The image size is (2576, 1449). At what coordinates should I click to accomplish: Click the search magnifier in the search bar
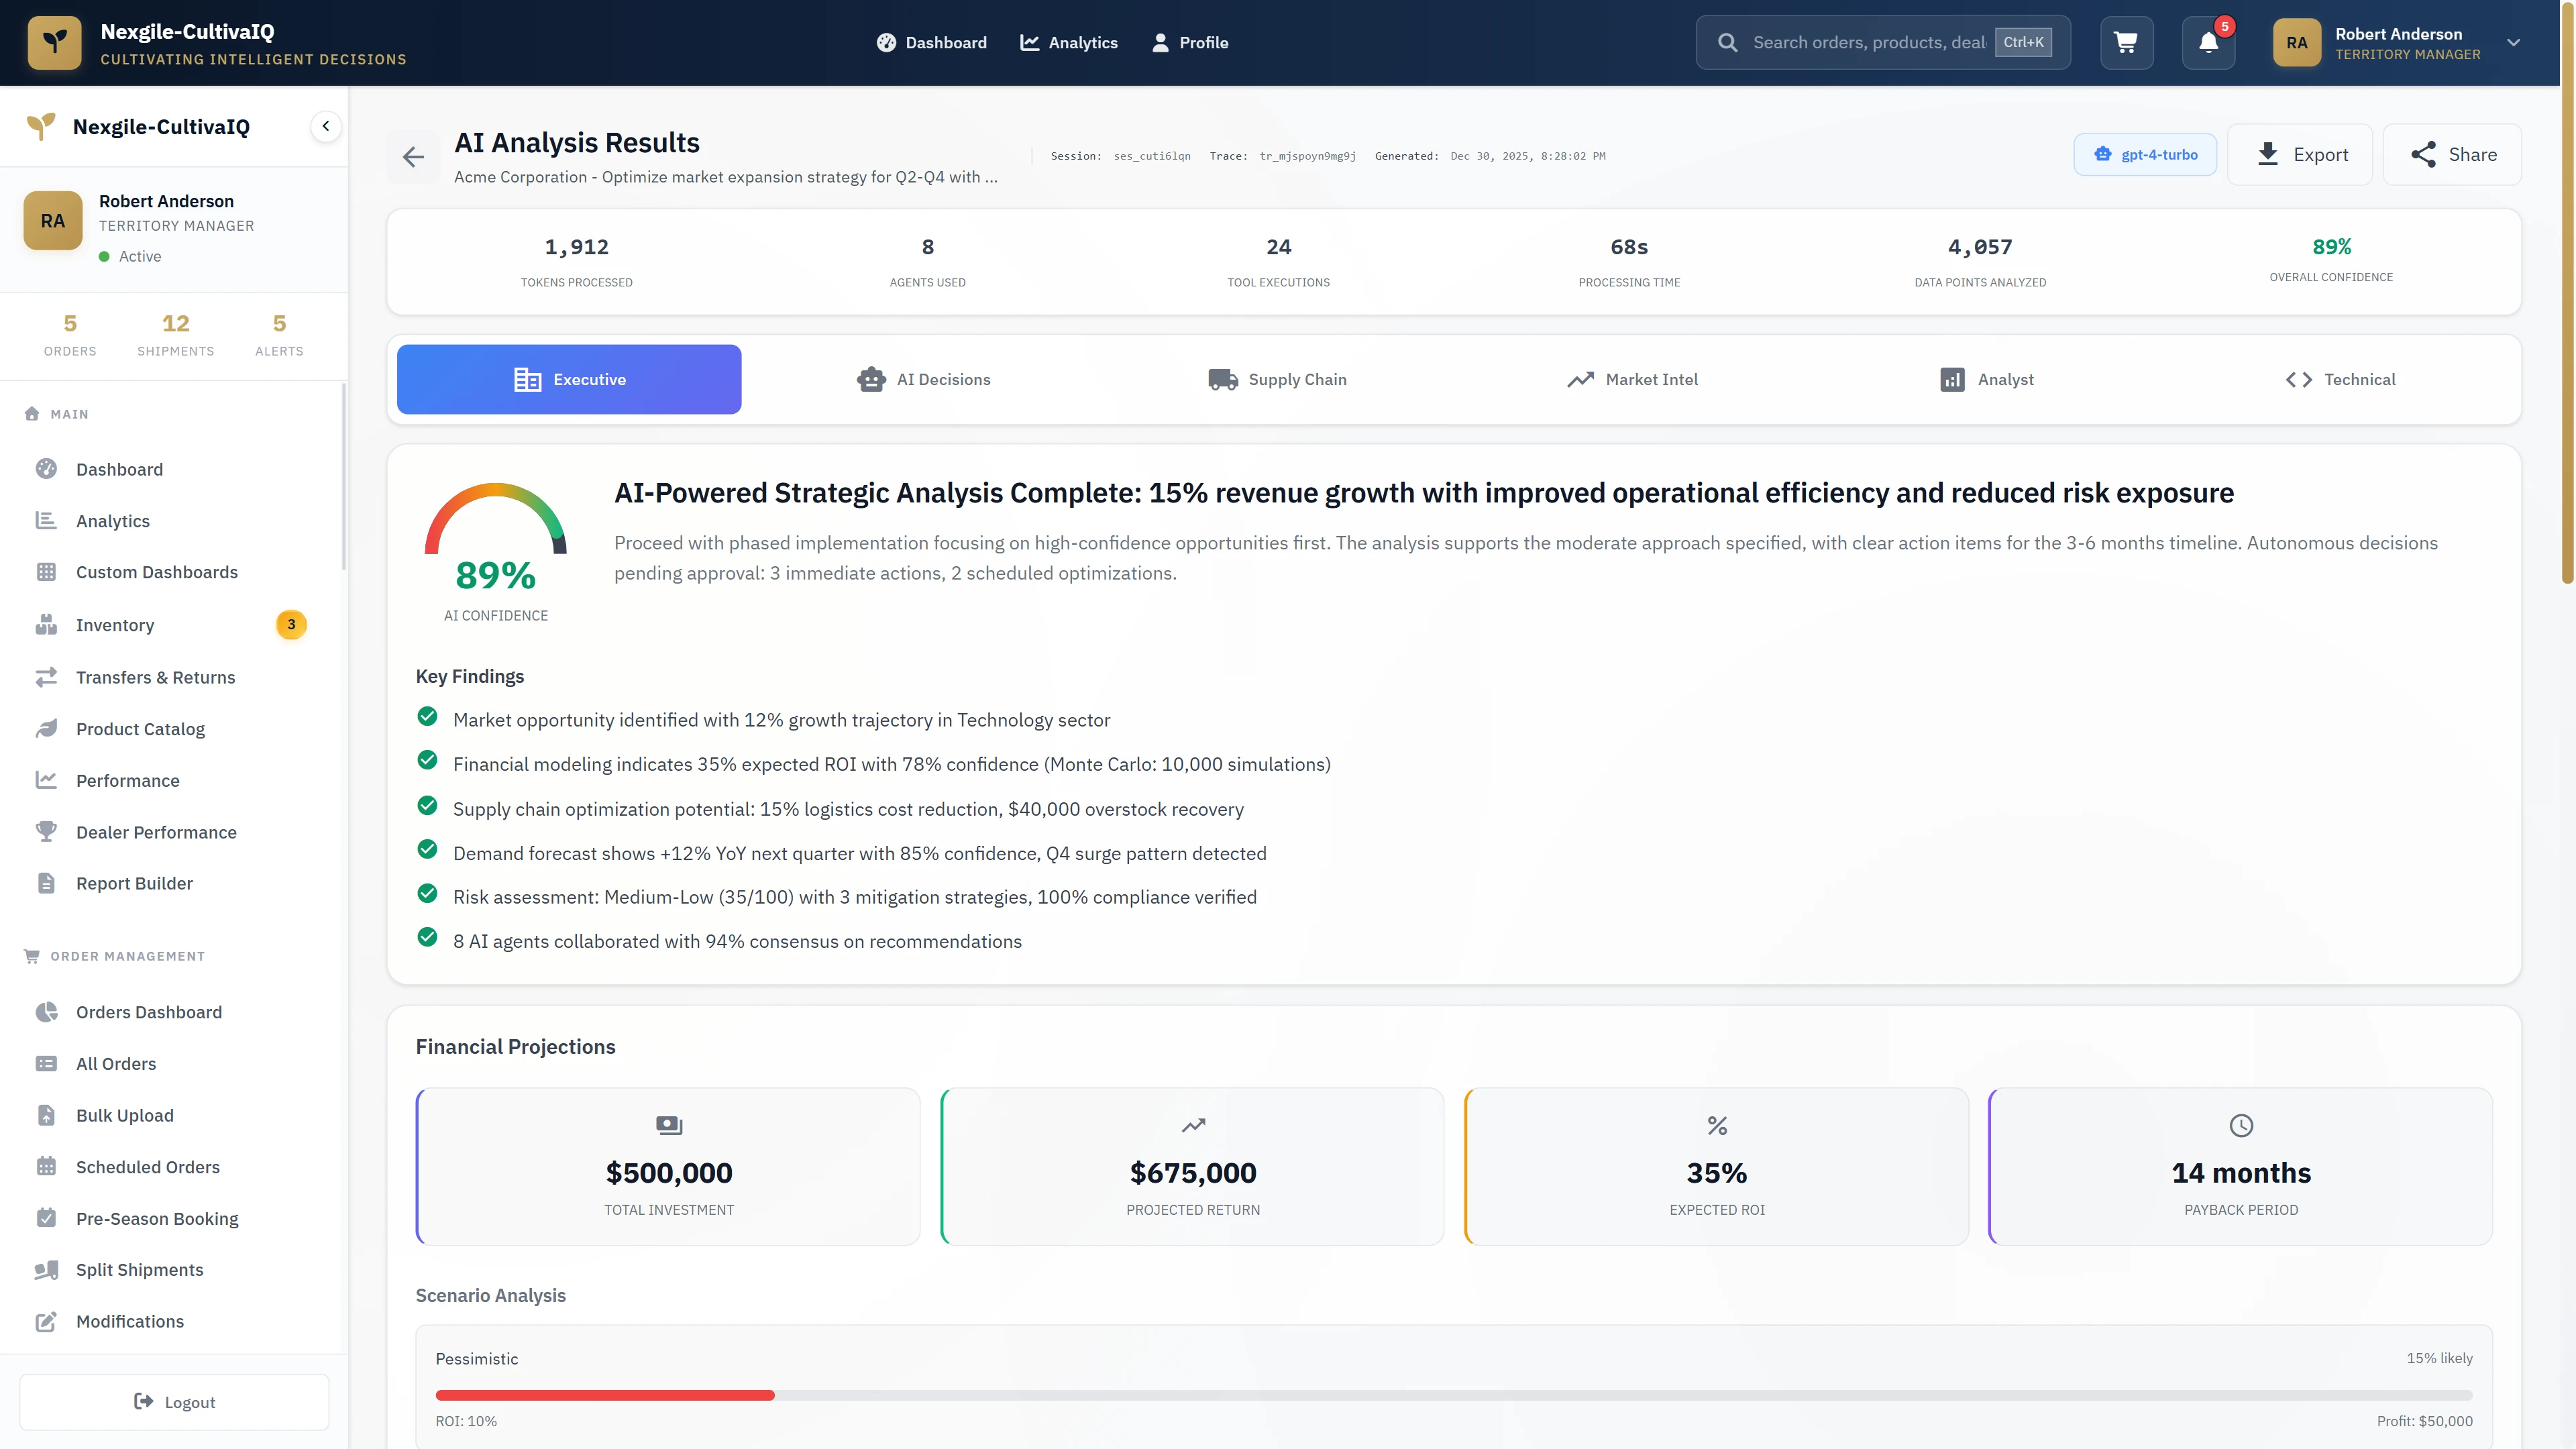click(1728, 42)
